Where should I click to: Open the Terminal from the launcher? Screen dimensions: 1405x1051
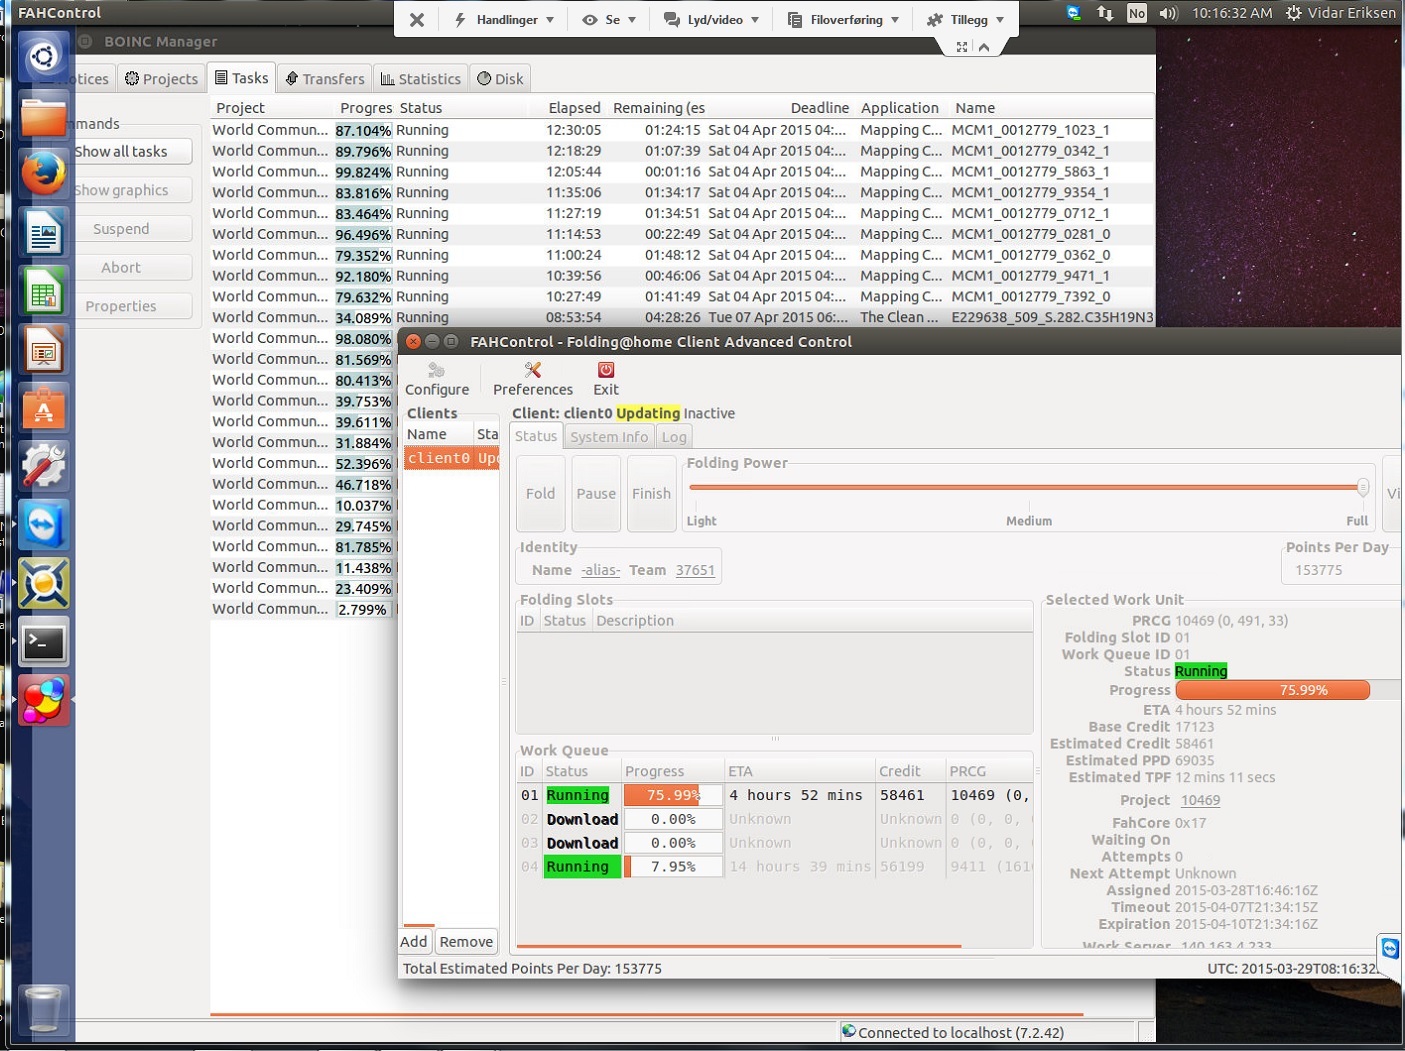click(43, 642)
